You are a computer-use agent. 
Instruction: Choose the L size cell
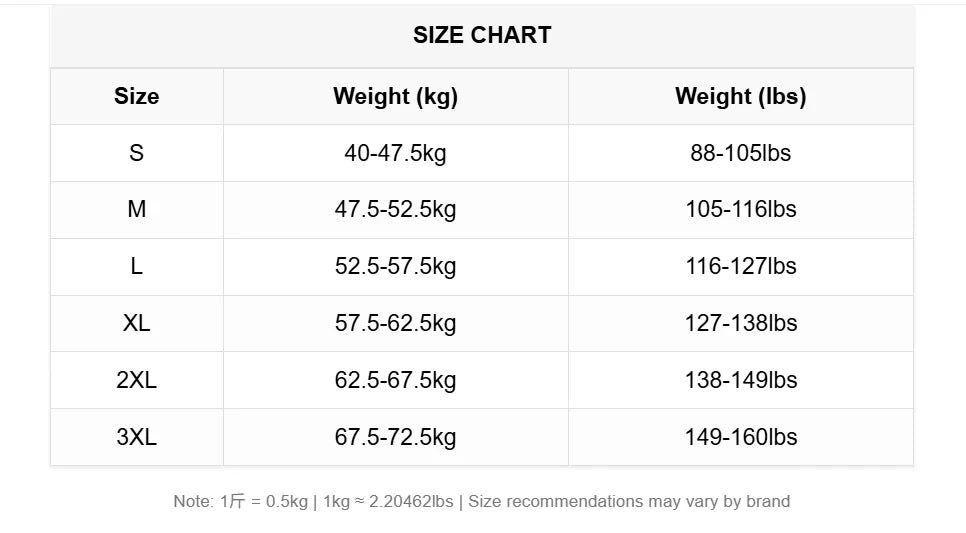pyautogui.click(x=136, y=267)
